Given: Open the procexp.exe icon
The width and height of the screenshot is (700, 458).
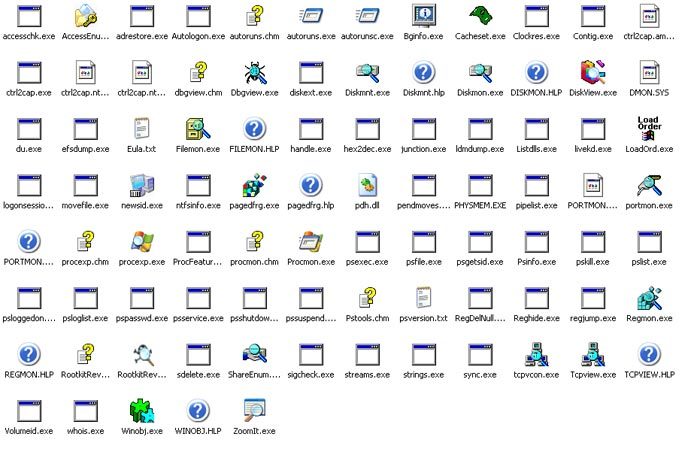Looking at the screenshot, I should [x=142, y=241].
